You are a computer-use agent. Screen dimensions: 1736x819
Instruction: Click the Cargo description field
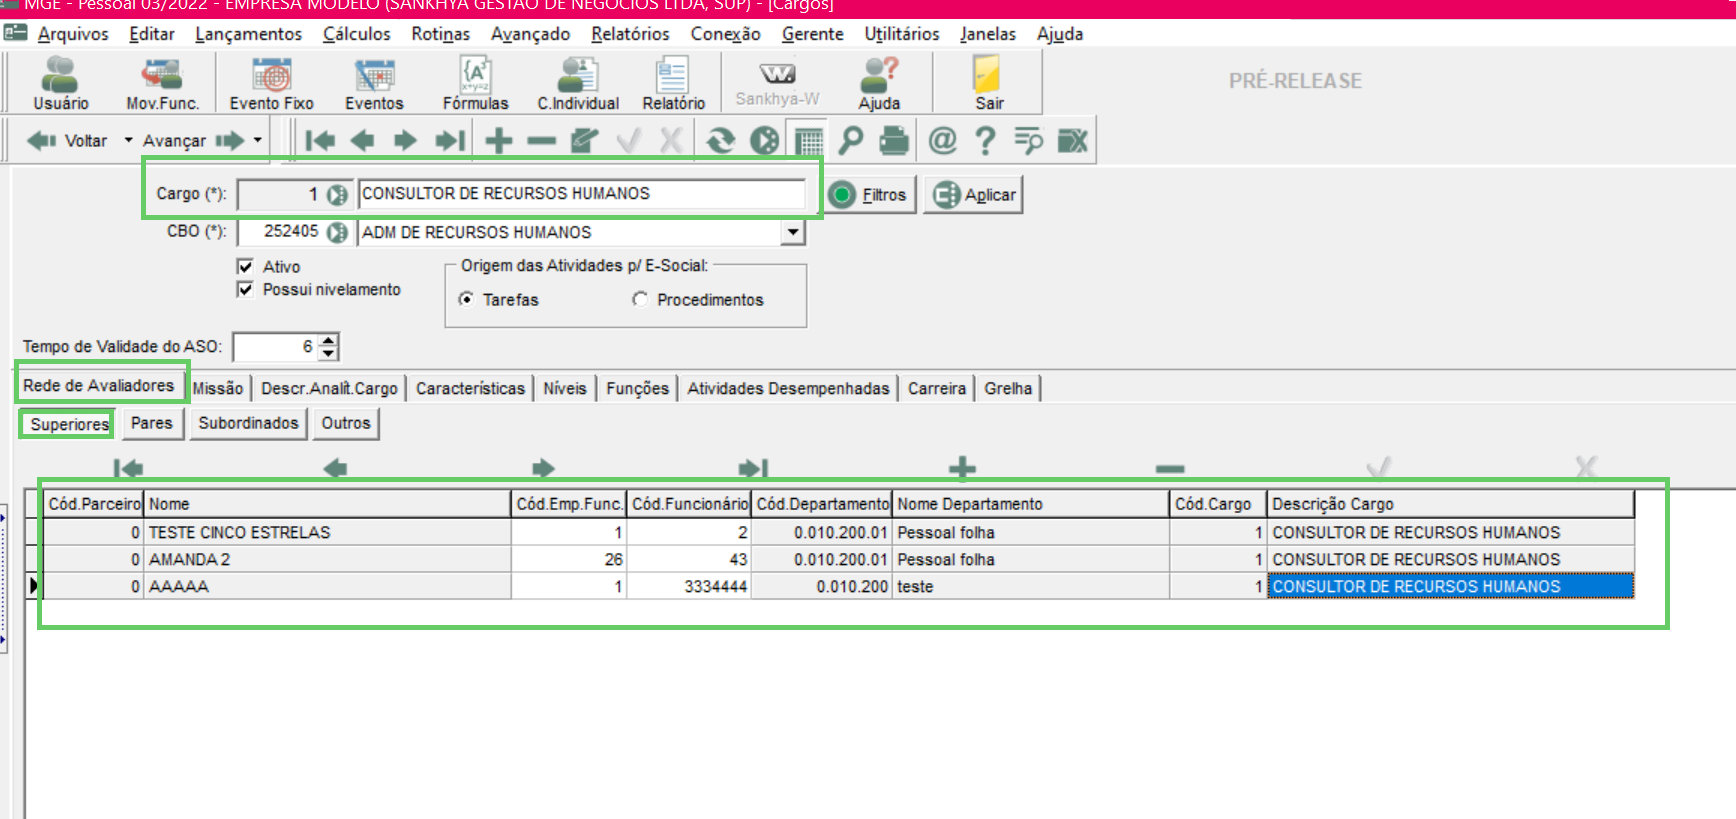click(581, 194)
